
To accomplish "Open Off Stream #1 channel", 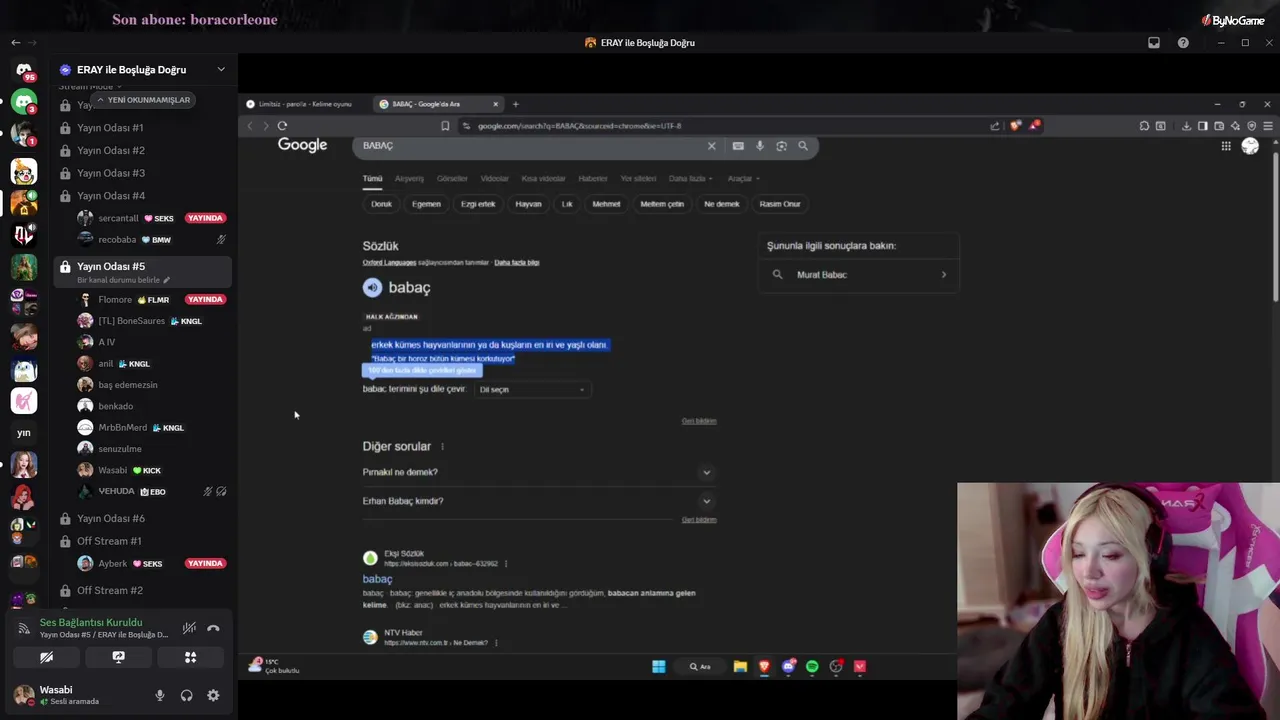I will point(109,541).
